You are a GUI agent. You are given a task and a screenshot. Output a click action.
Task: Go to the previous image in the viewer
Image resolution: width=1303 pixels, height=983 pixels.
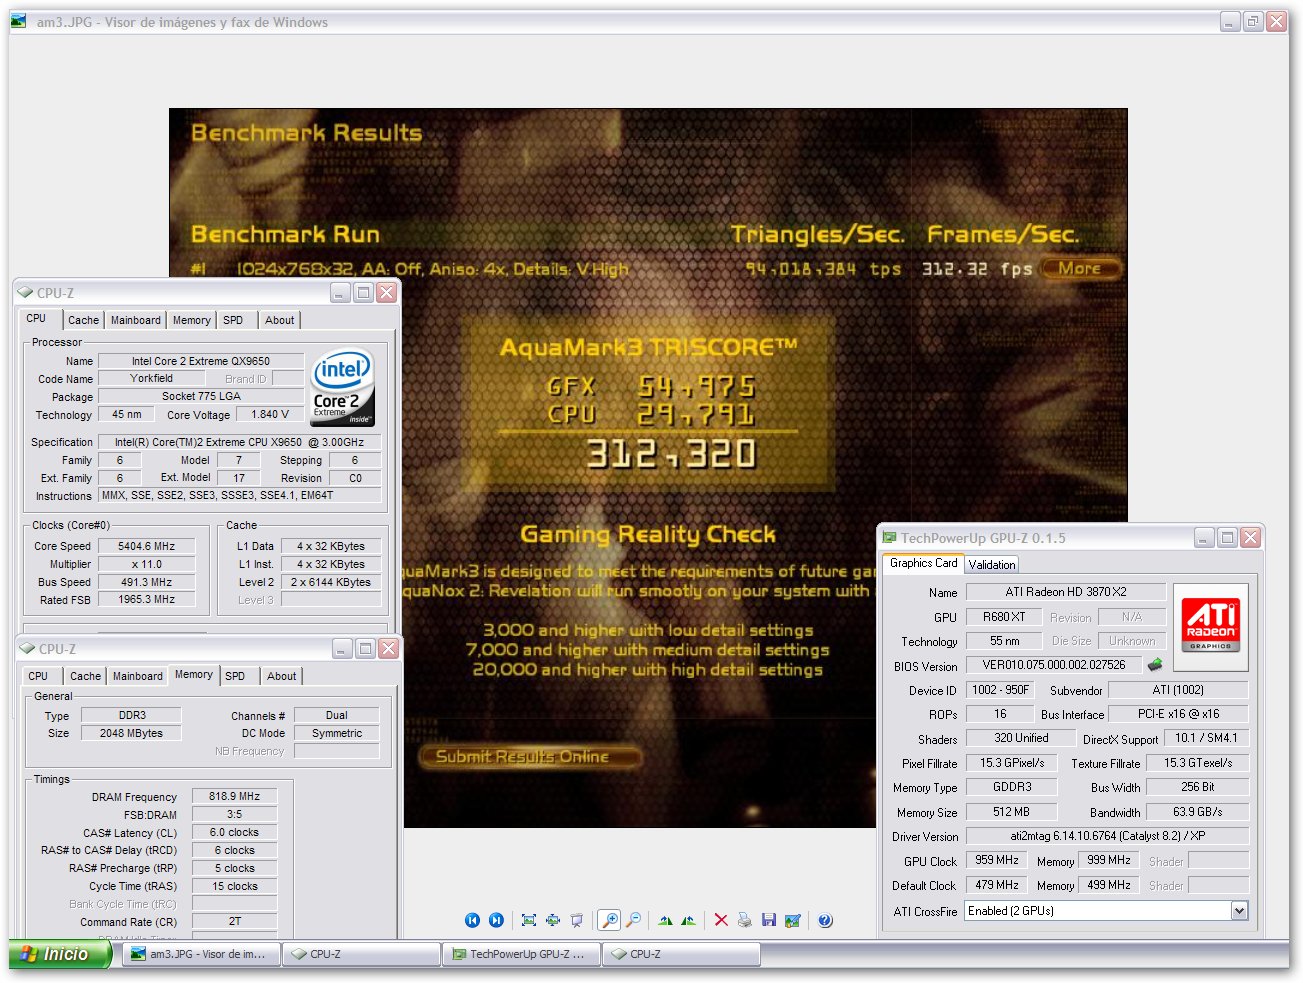tap(472, 920)
